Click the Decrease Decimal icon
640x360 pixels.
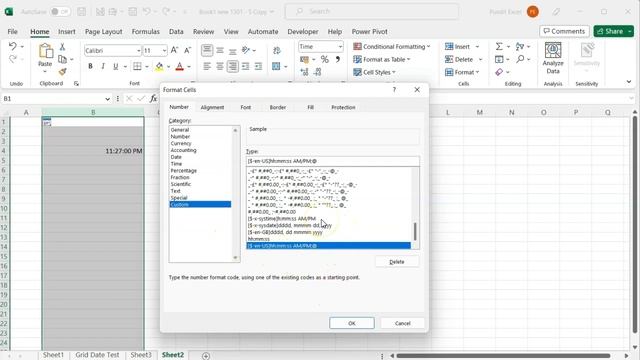coord(318,72)
